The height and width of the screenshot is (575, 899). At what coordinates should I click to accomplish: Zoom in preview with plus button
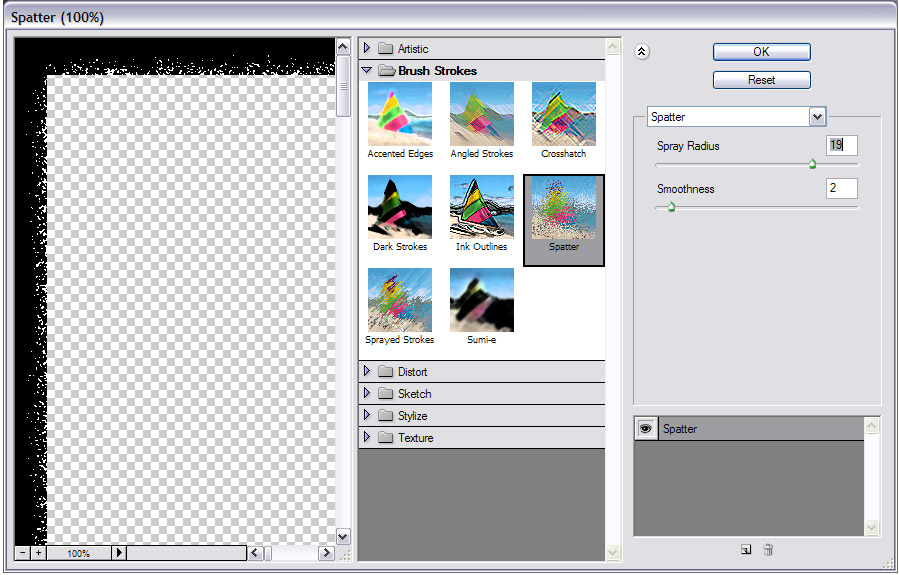(x=38, y=553)
